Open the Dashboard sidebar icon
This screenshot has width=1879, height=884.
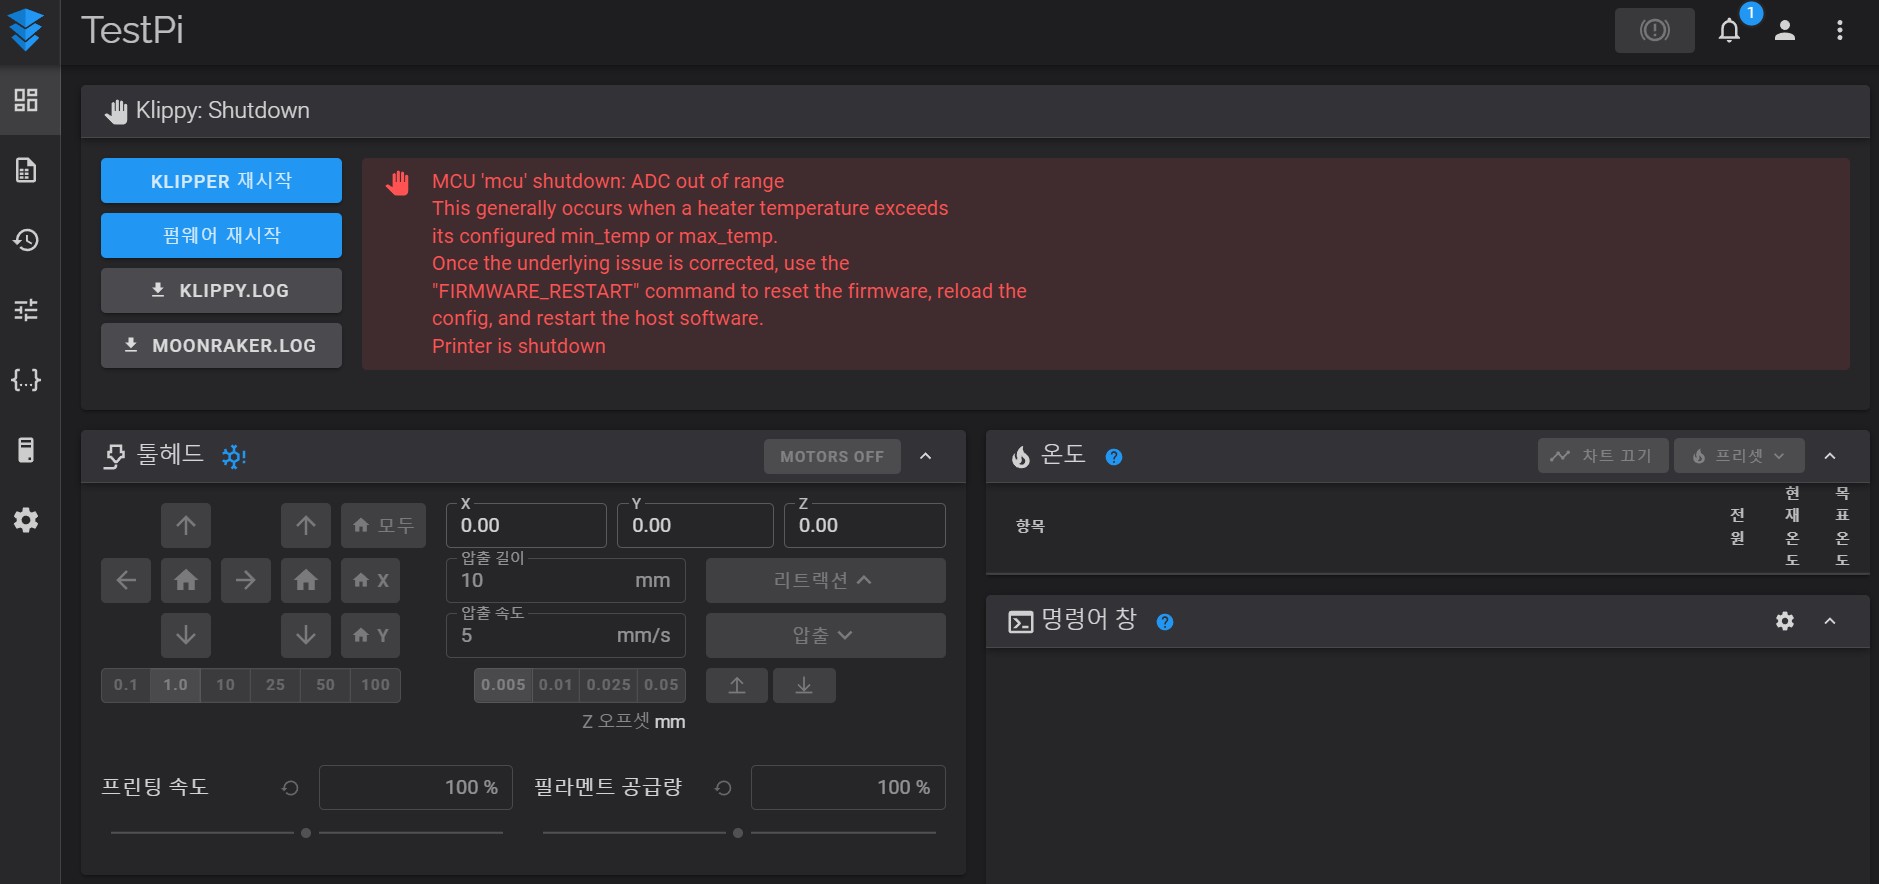pyautogui.click(x=26, y=100)
